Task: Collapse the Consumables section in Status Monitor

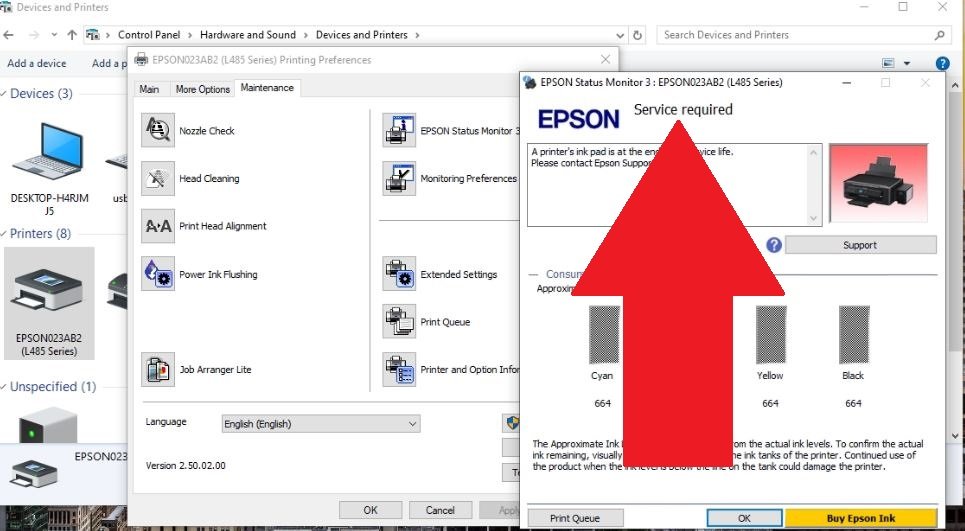Action: pos(534,274)
